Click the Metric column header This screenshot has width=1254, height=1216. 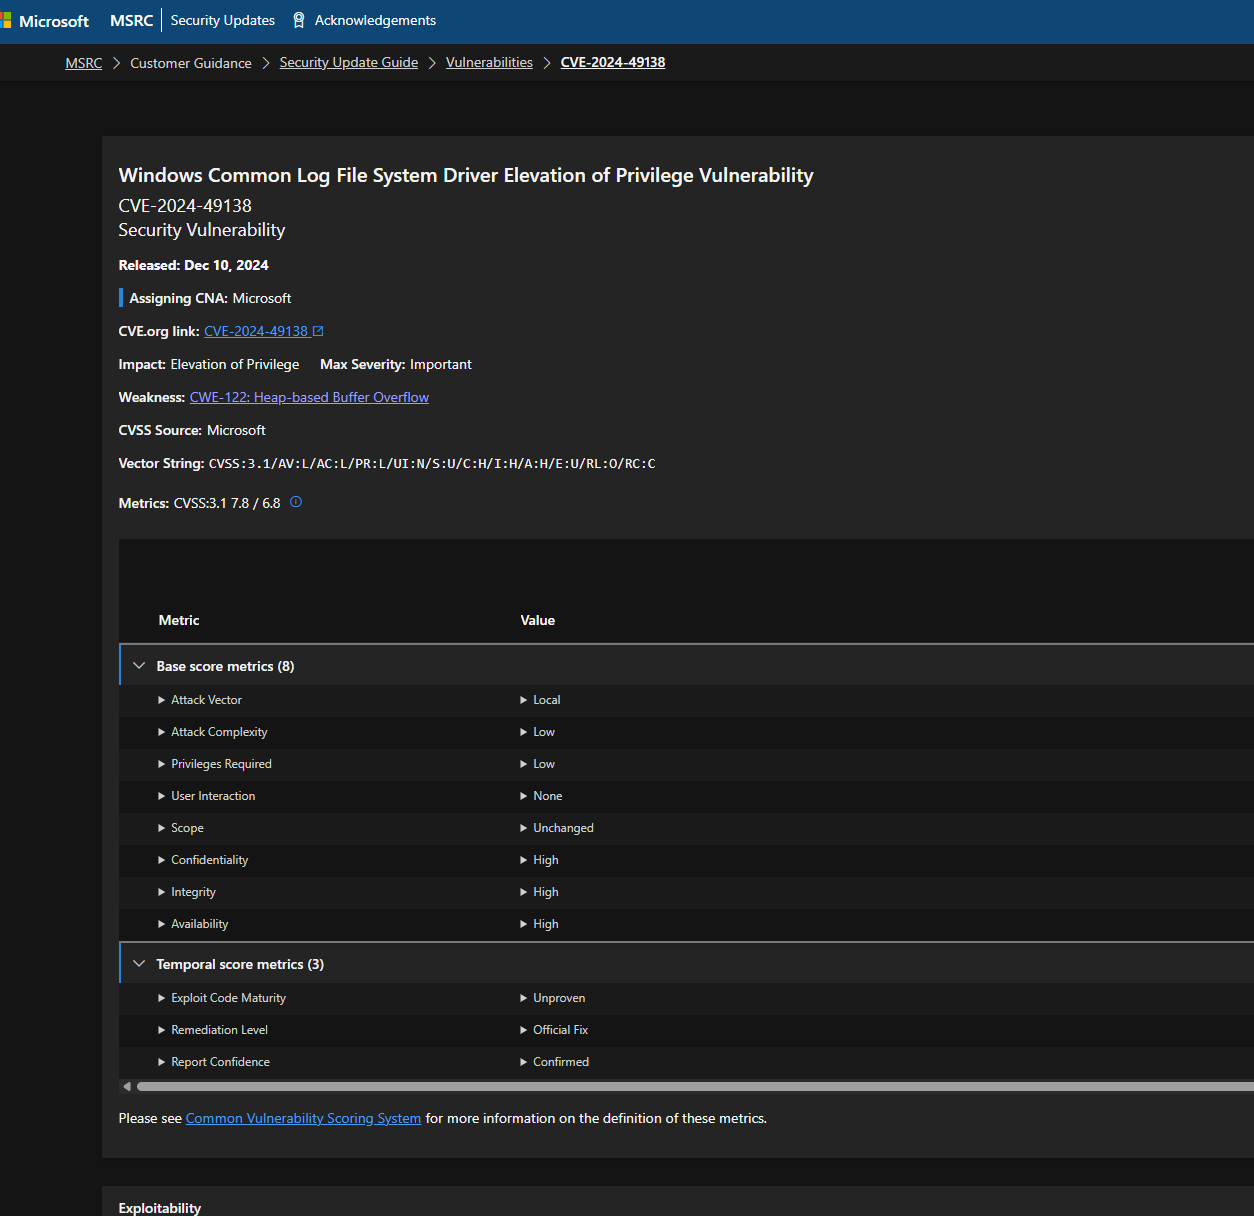point(179,620)
